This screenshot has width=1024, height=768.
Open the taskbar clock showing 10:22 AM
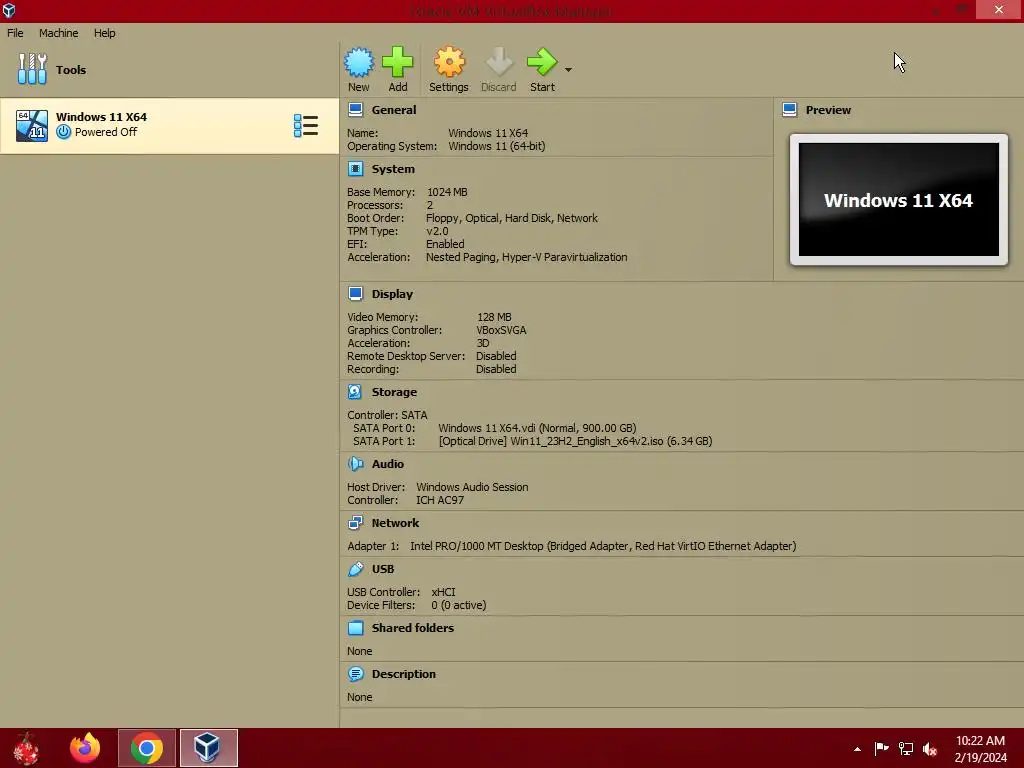click(980, 749)
